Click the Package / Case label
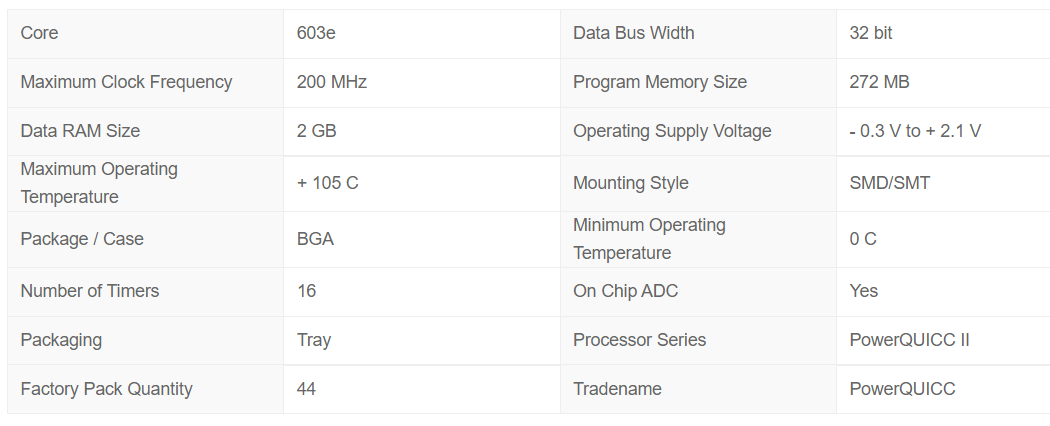 pyautogui.click(x=82, y=239)
